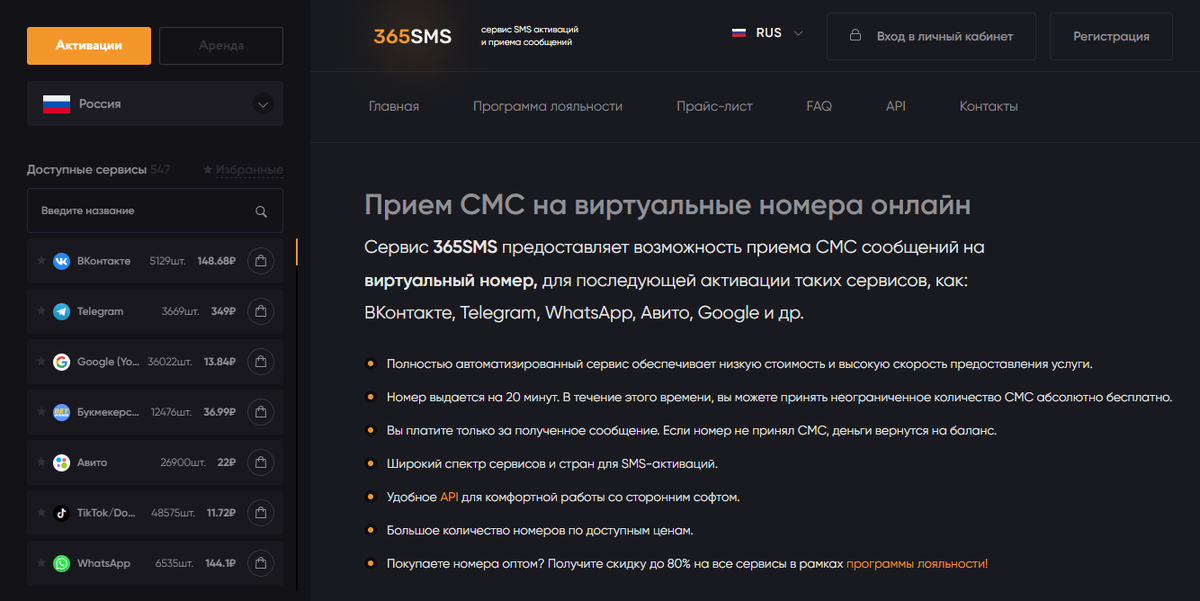Click the Russian flag in the country selector

[56, 104]
